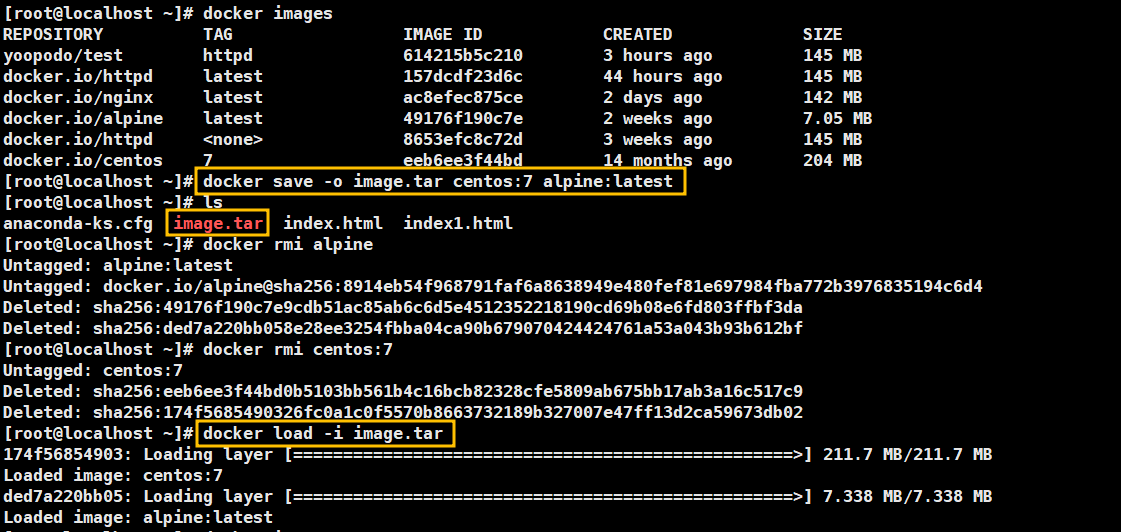Click the 7.05 MB size value

click(837, 119)
